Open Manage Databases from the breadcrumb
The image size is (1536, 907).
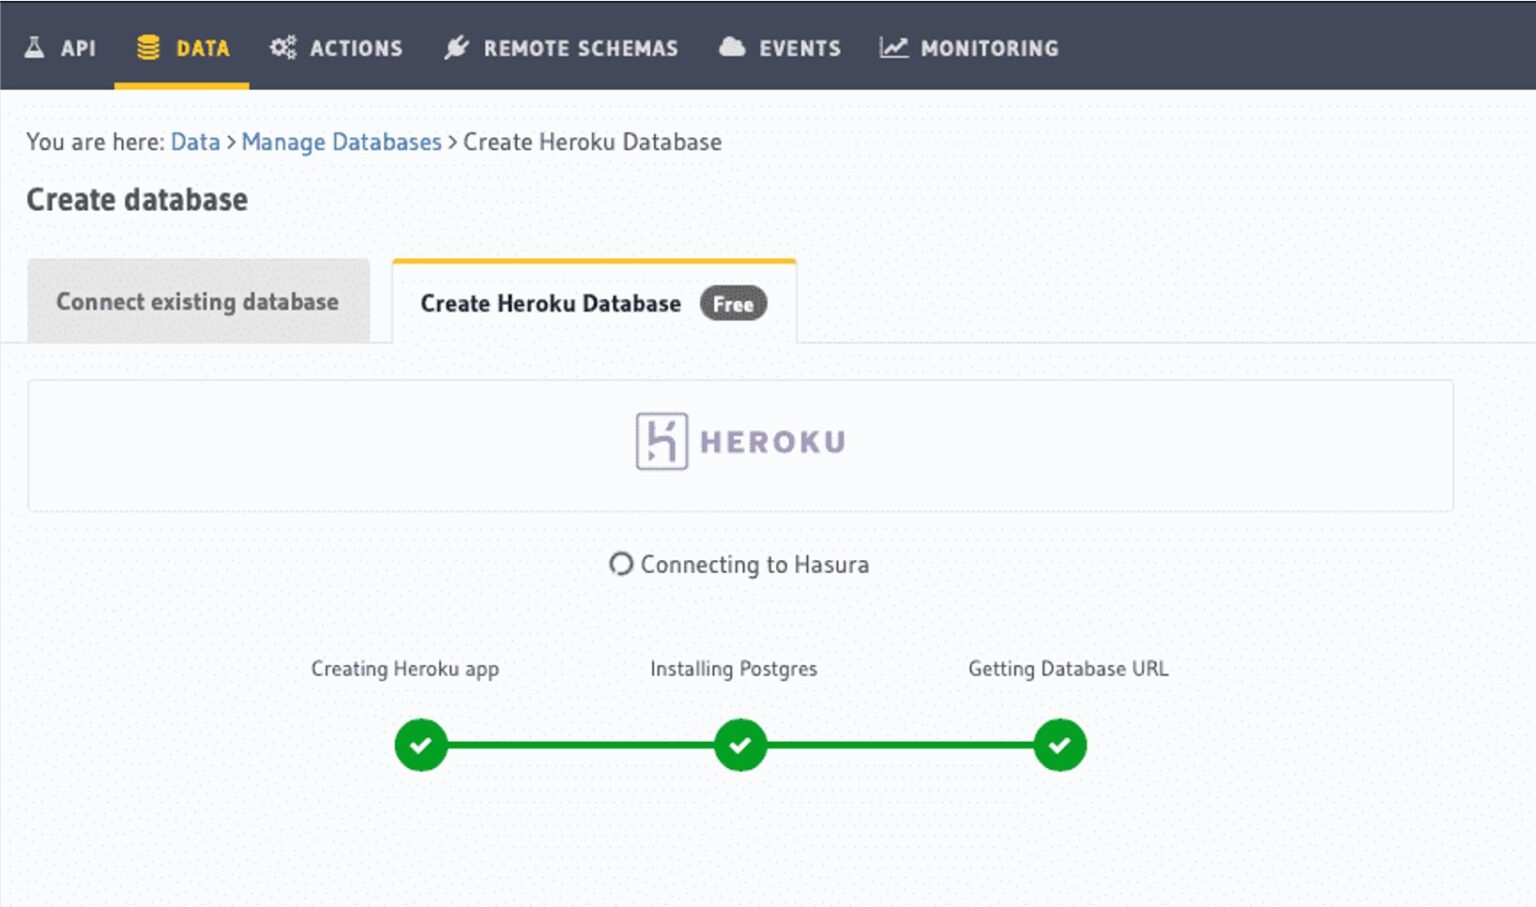341,142
